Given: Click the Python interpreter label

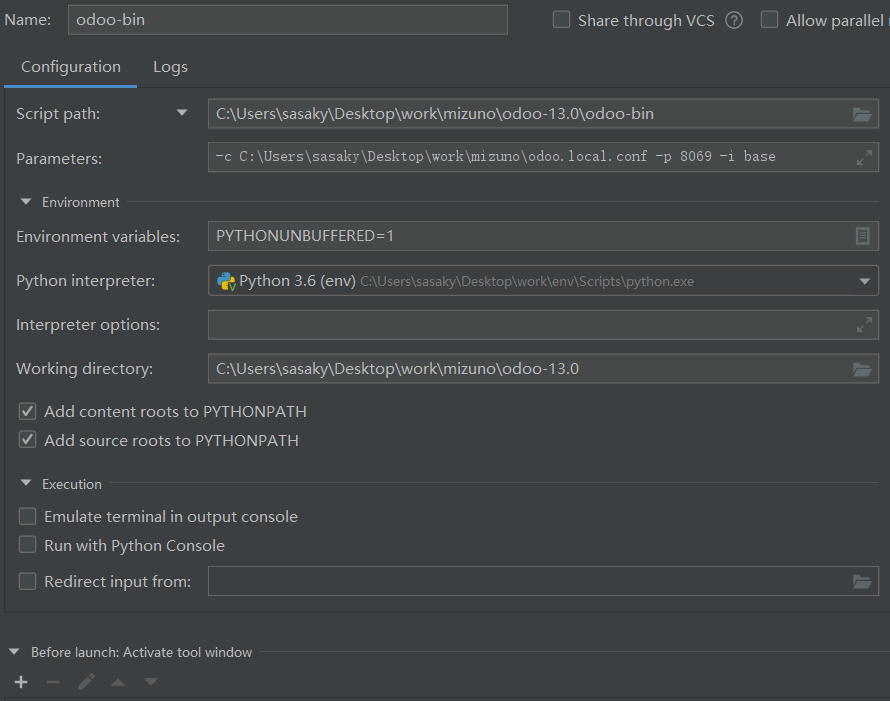Looking at the screenshot, I should coord(86,281).
